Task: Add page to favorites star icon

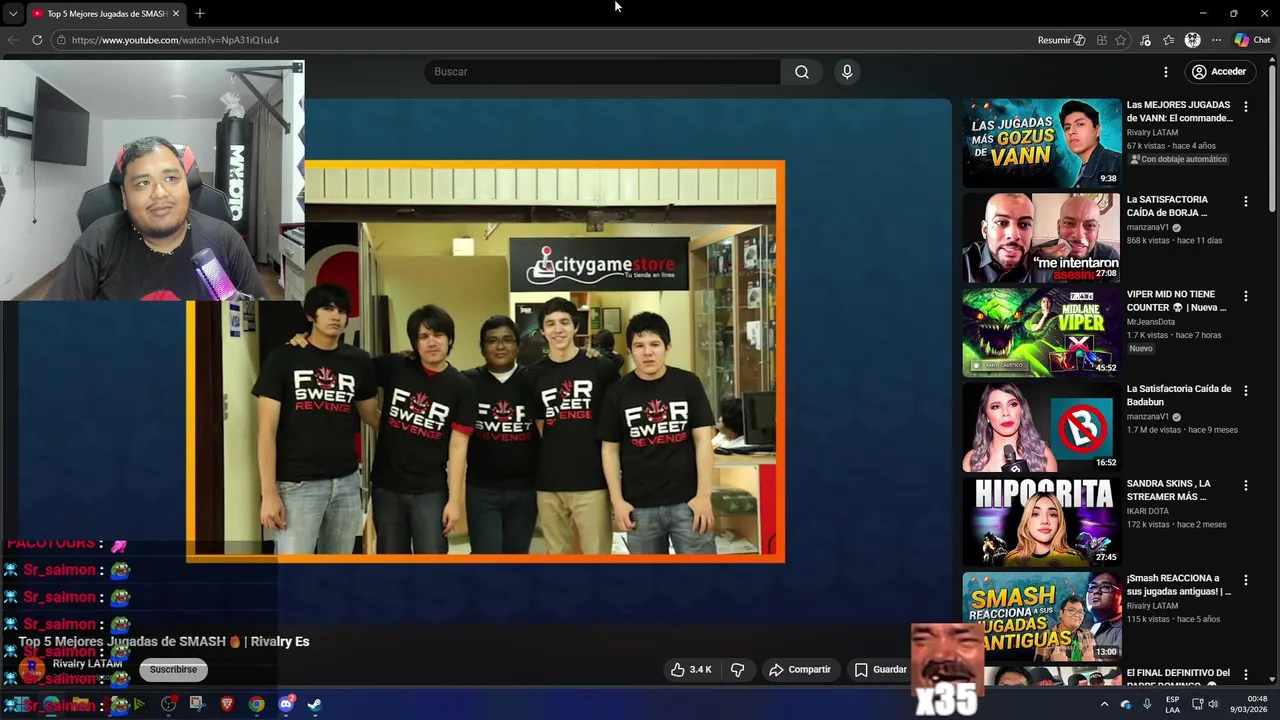Action: tap(1121, 40)
